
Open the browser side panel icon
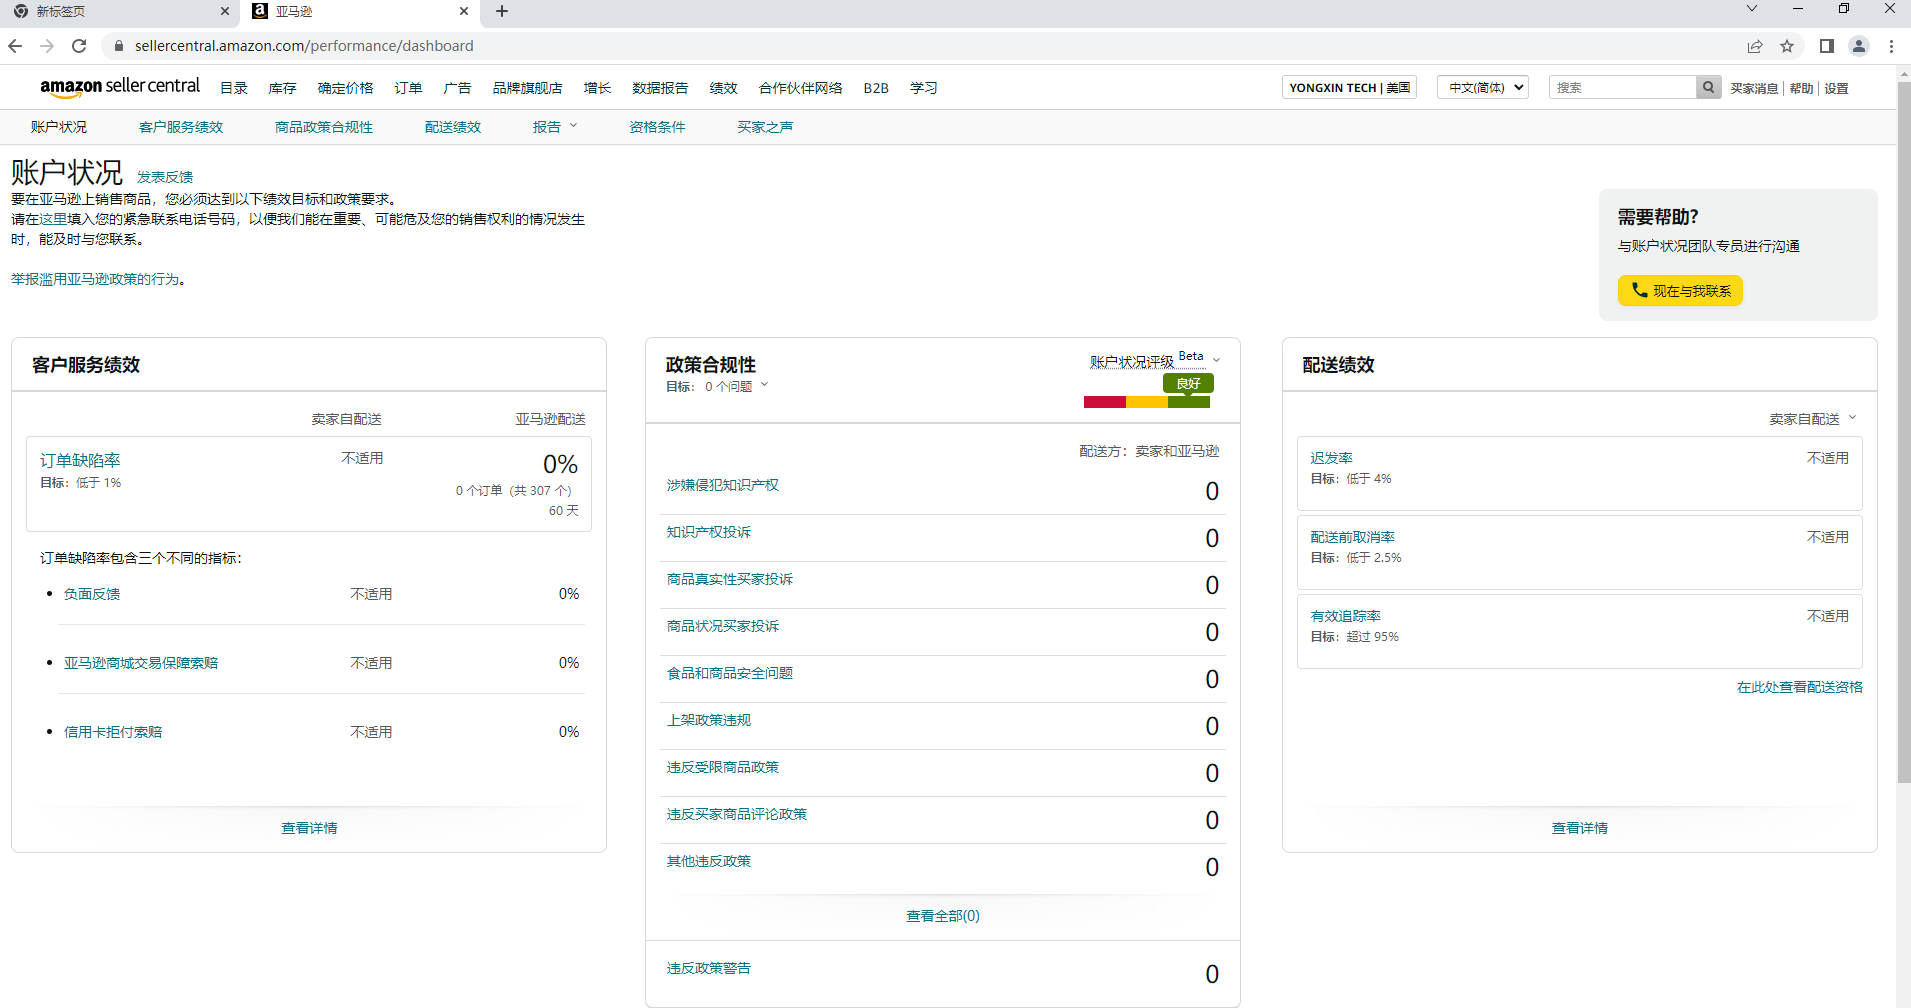pyautogui.click(x=1825, y=46)
